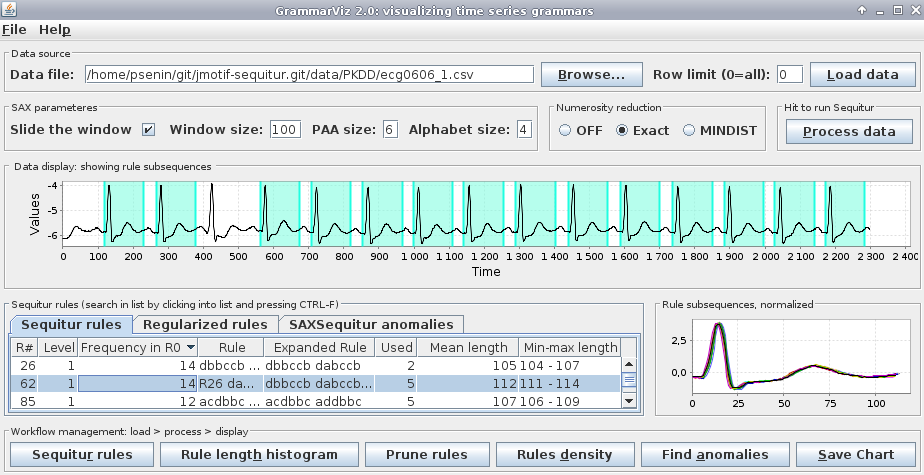This screenshot has height=475, width=924.
Task: Click the Load data button
Action: pos(863,75)
